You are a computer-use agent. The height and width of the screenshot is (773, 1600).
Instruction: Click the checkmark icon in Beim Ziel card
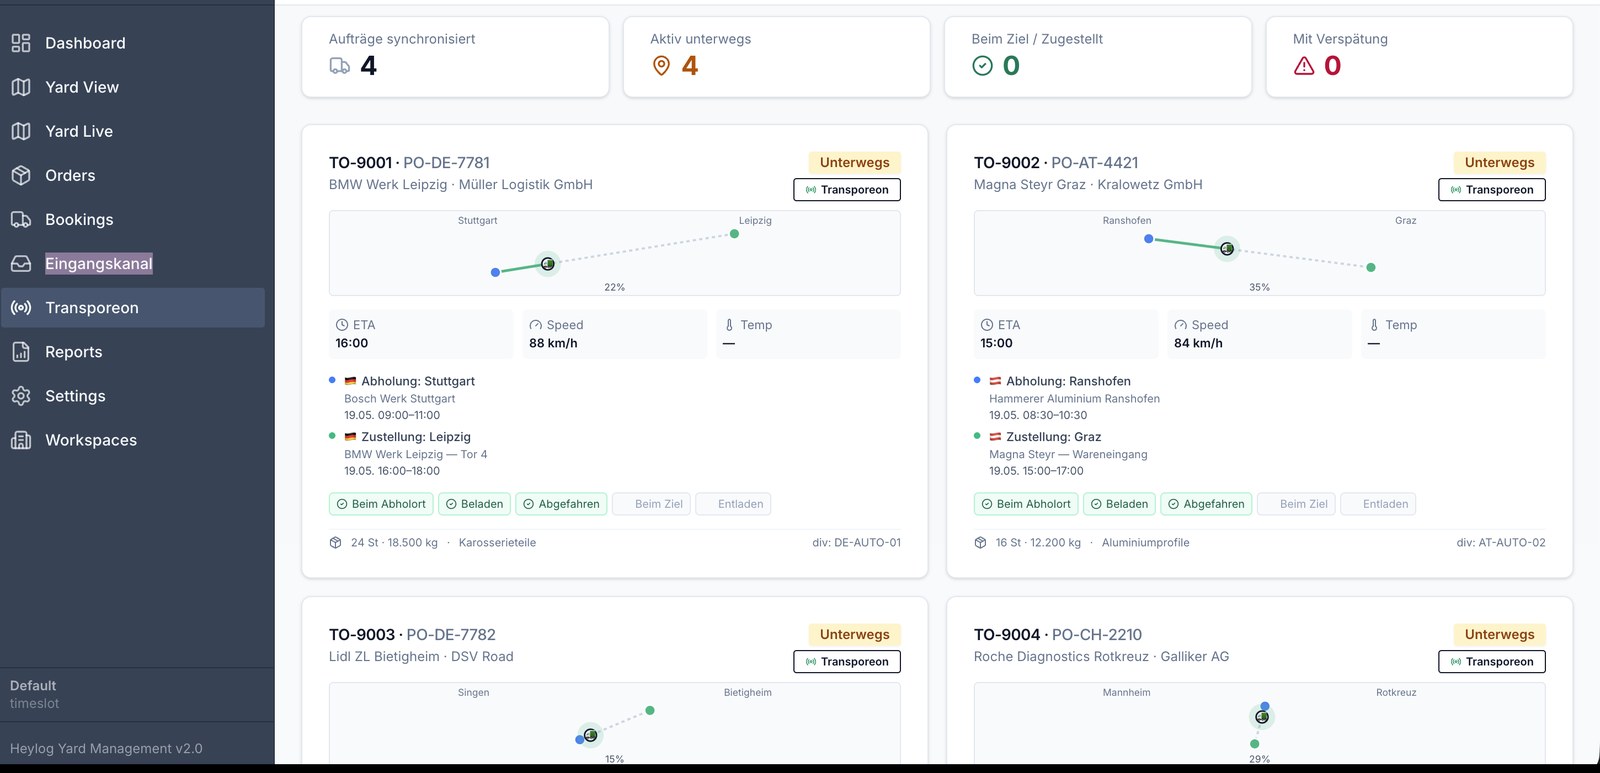(983, 66)
